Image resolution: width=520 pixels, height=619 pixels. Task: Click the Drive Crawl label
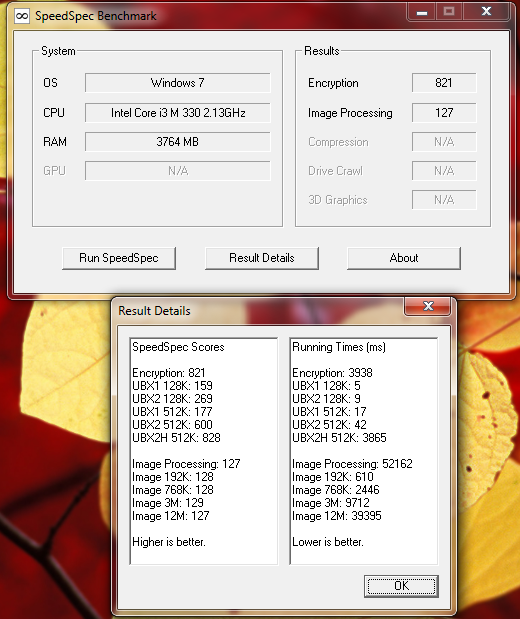point(335,171)
